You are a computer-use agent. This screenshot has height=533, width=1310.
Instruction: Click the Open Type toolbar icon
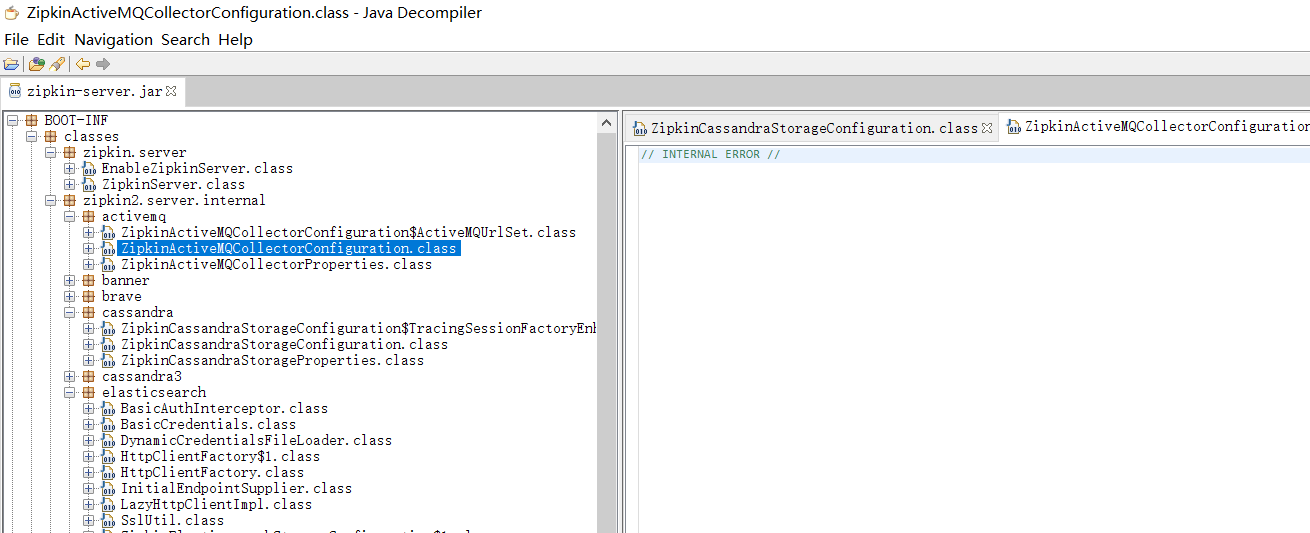coord(37,64)
